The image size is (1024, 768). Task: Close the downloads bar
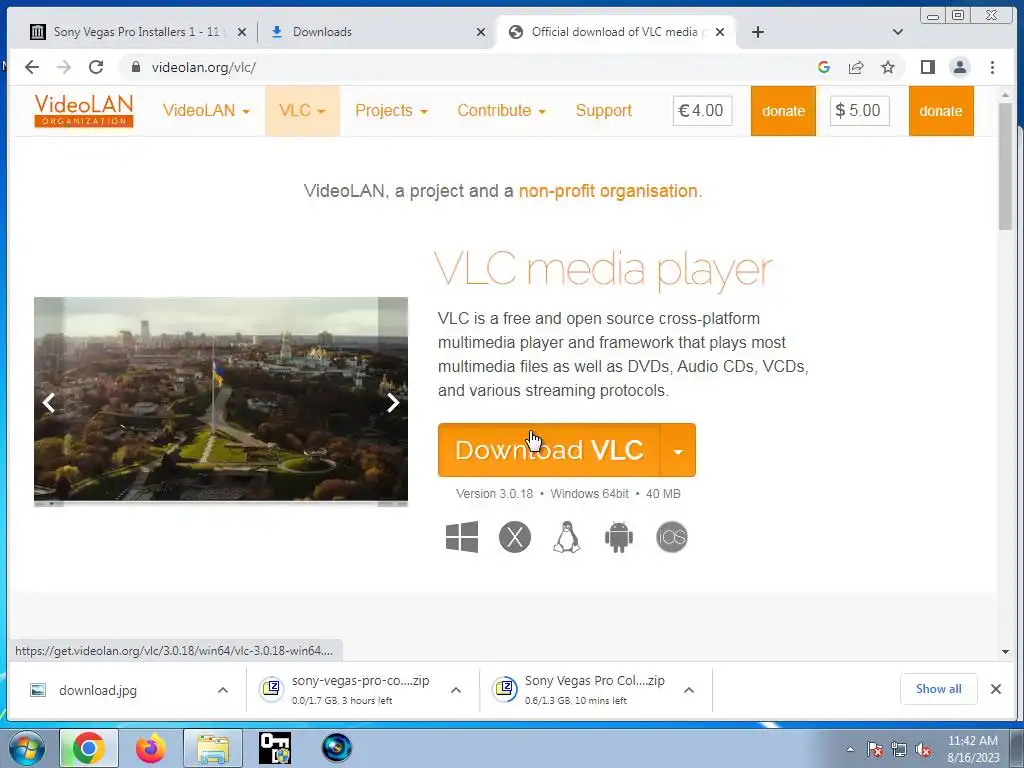pyautogui.click(x=995, y=689)
